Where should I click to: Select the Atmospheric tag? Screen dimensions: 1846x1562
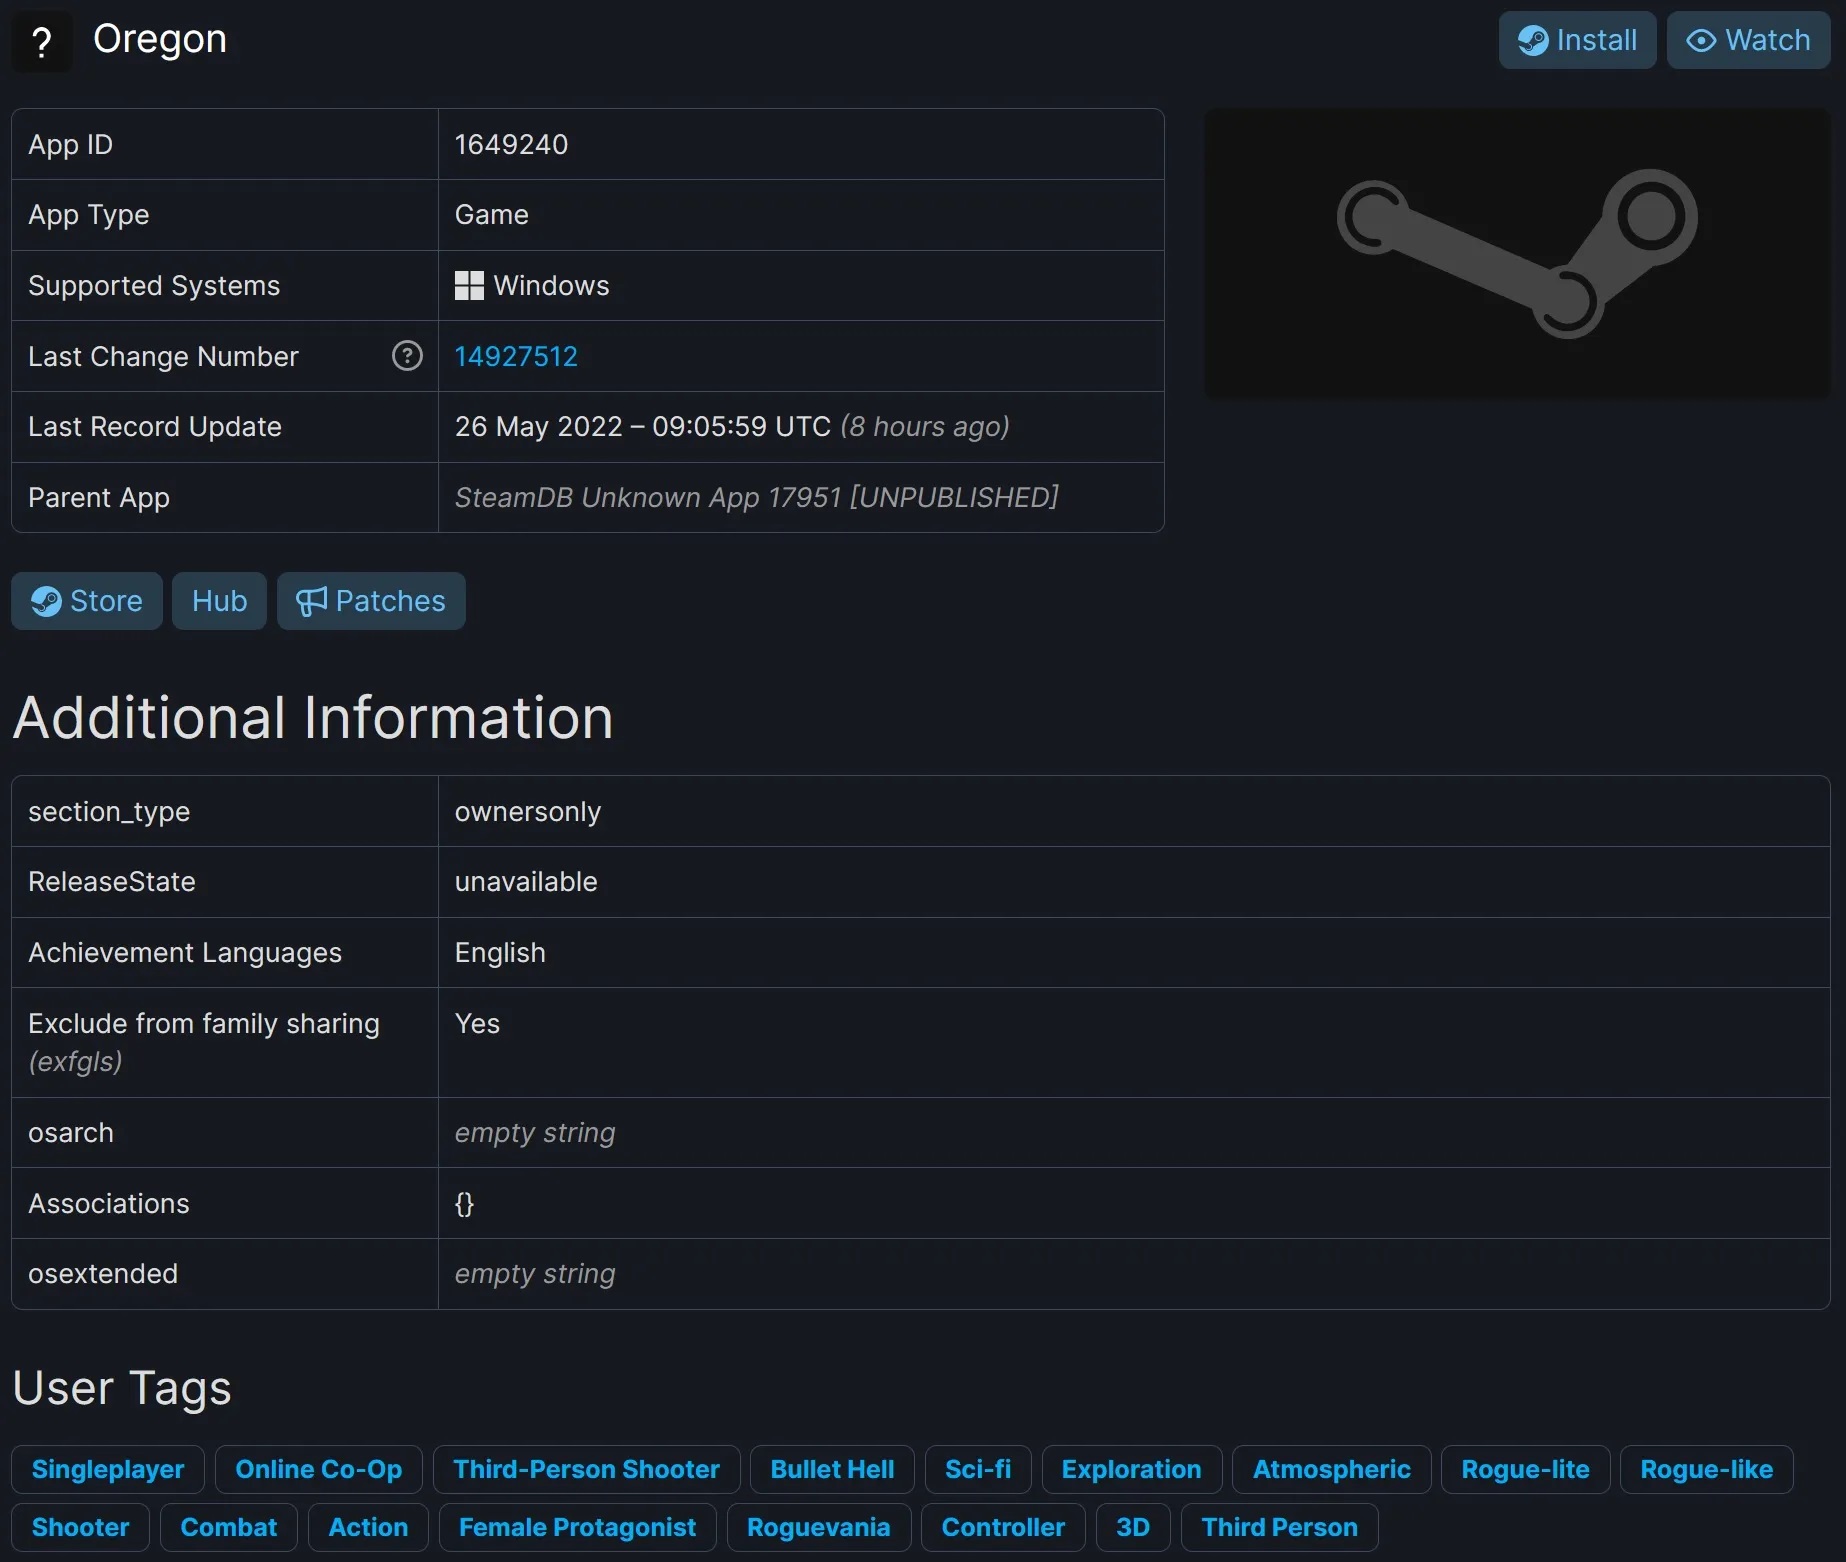click(x=1332, y=1469)
